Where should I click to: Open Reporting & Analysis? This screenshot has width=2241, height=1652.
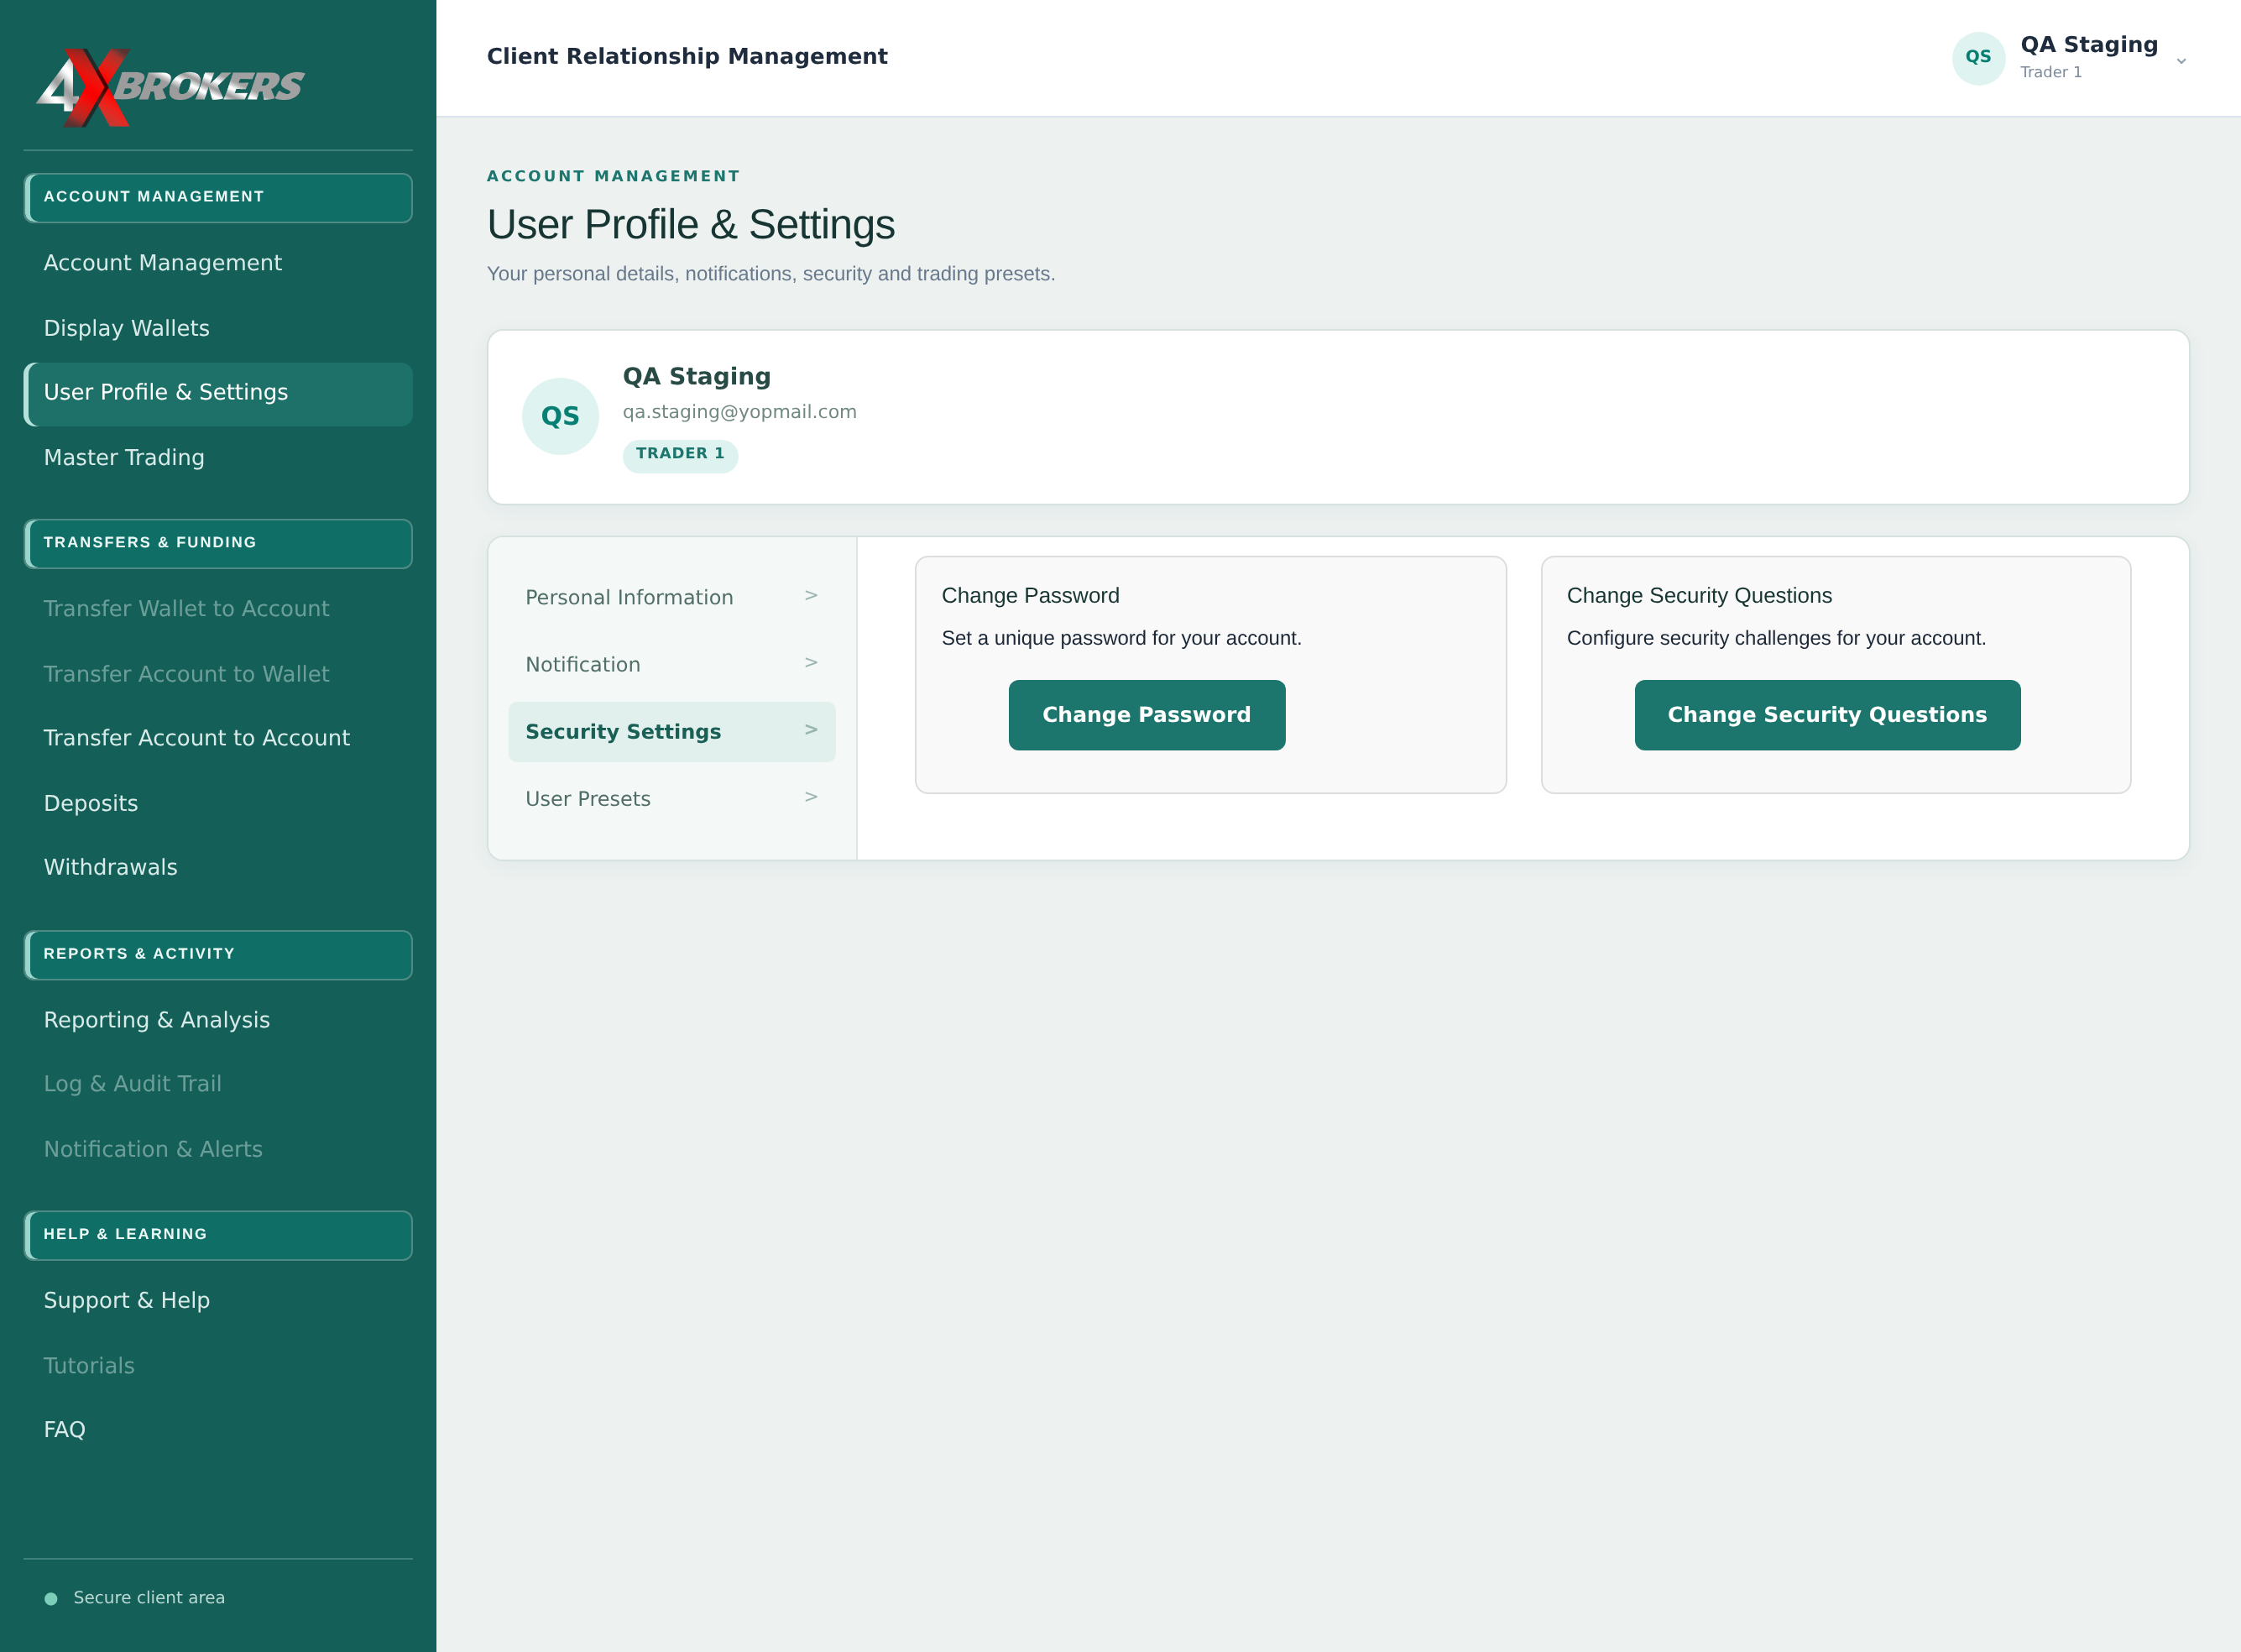pyautogui.click(x=157, y=1020)
